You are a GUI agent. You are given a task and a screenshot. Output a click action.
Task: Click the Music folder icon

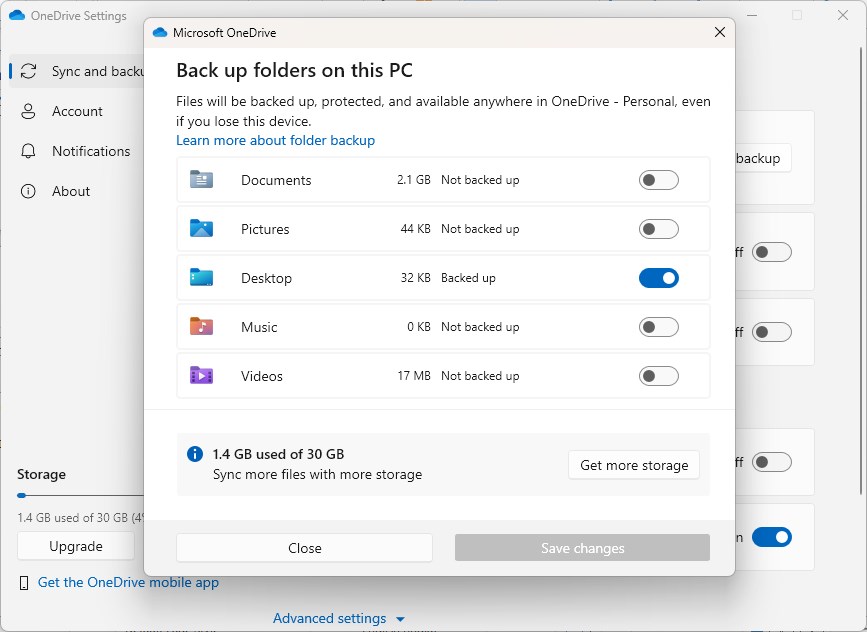201,327
